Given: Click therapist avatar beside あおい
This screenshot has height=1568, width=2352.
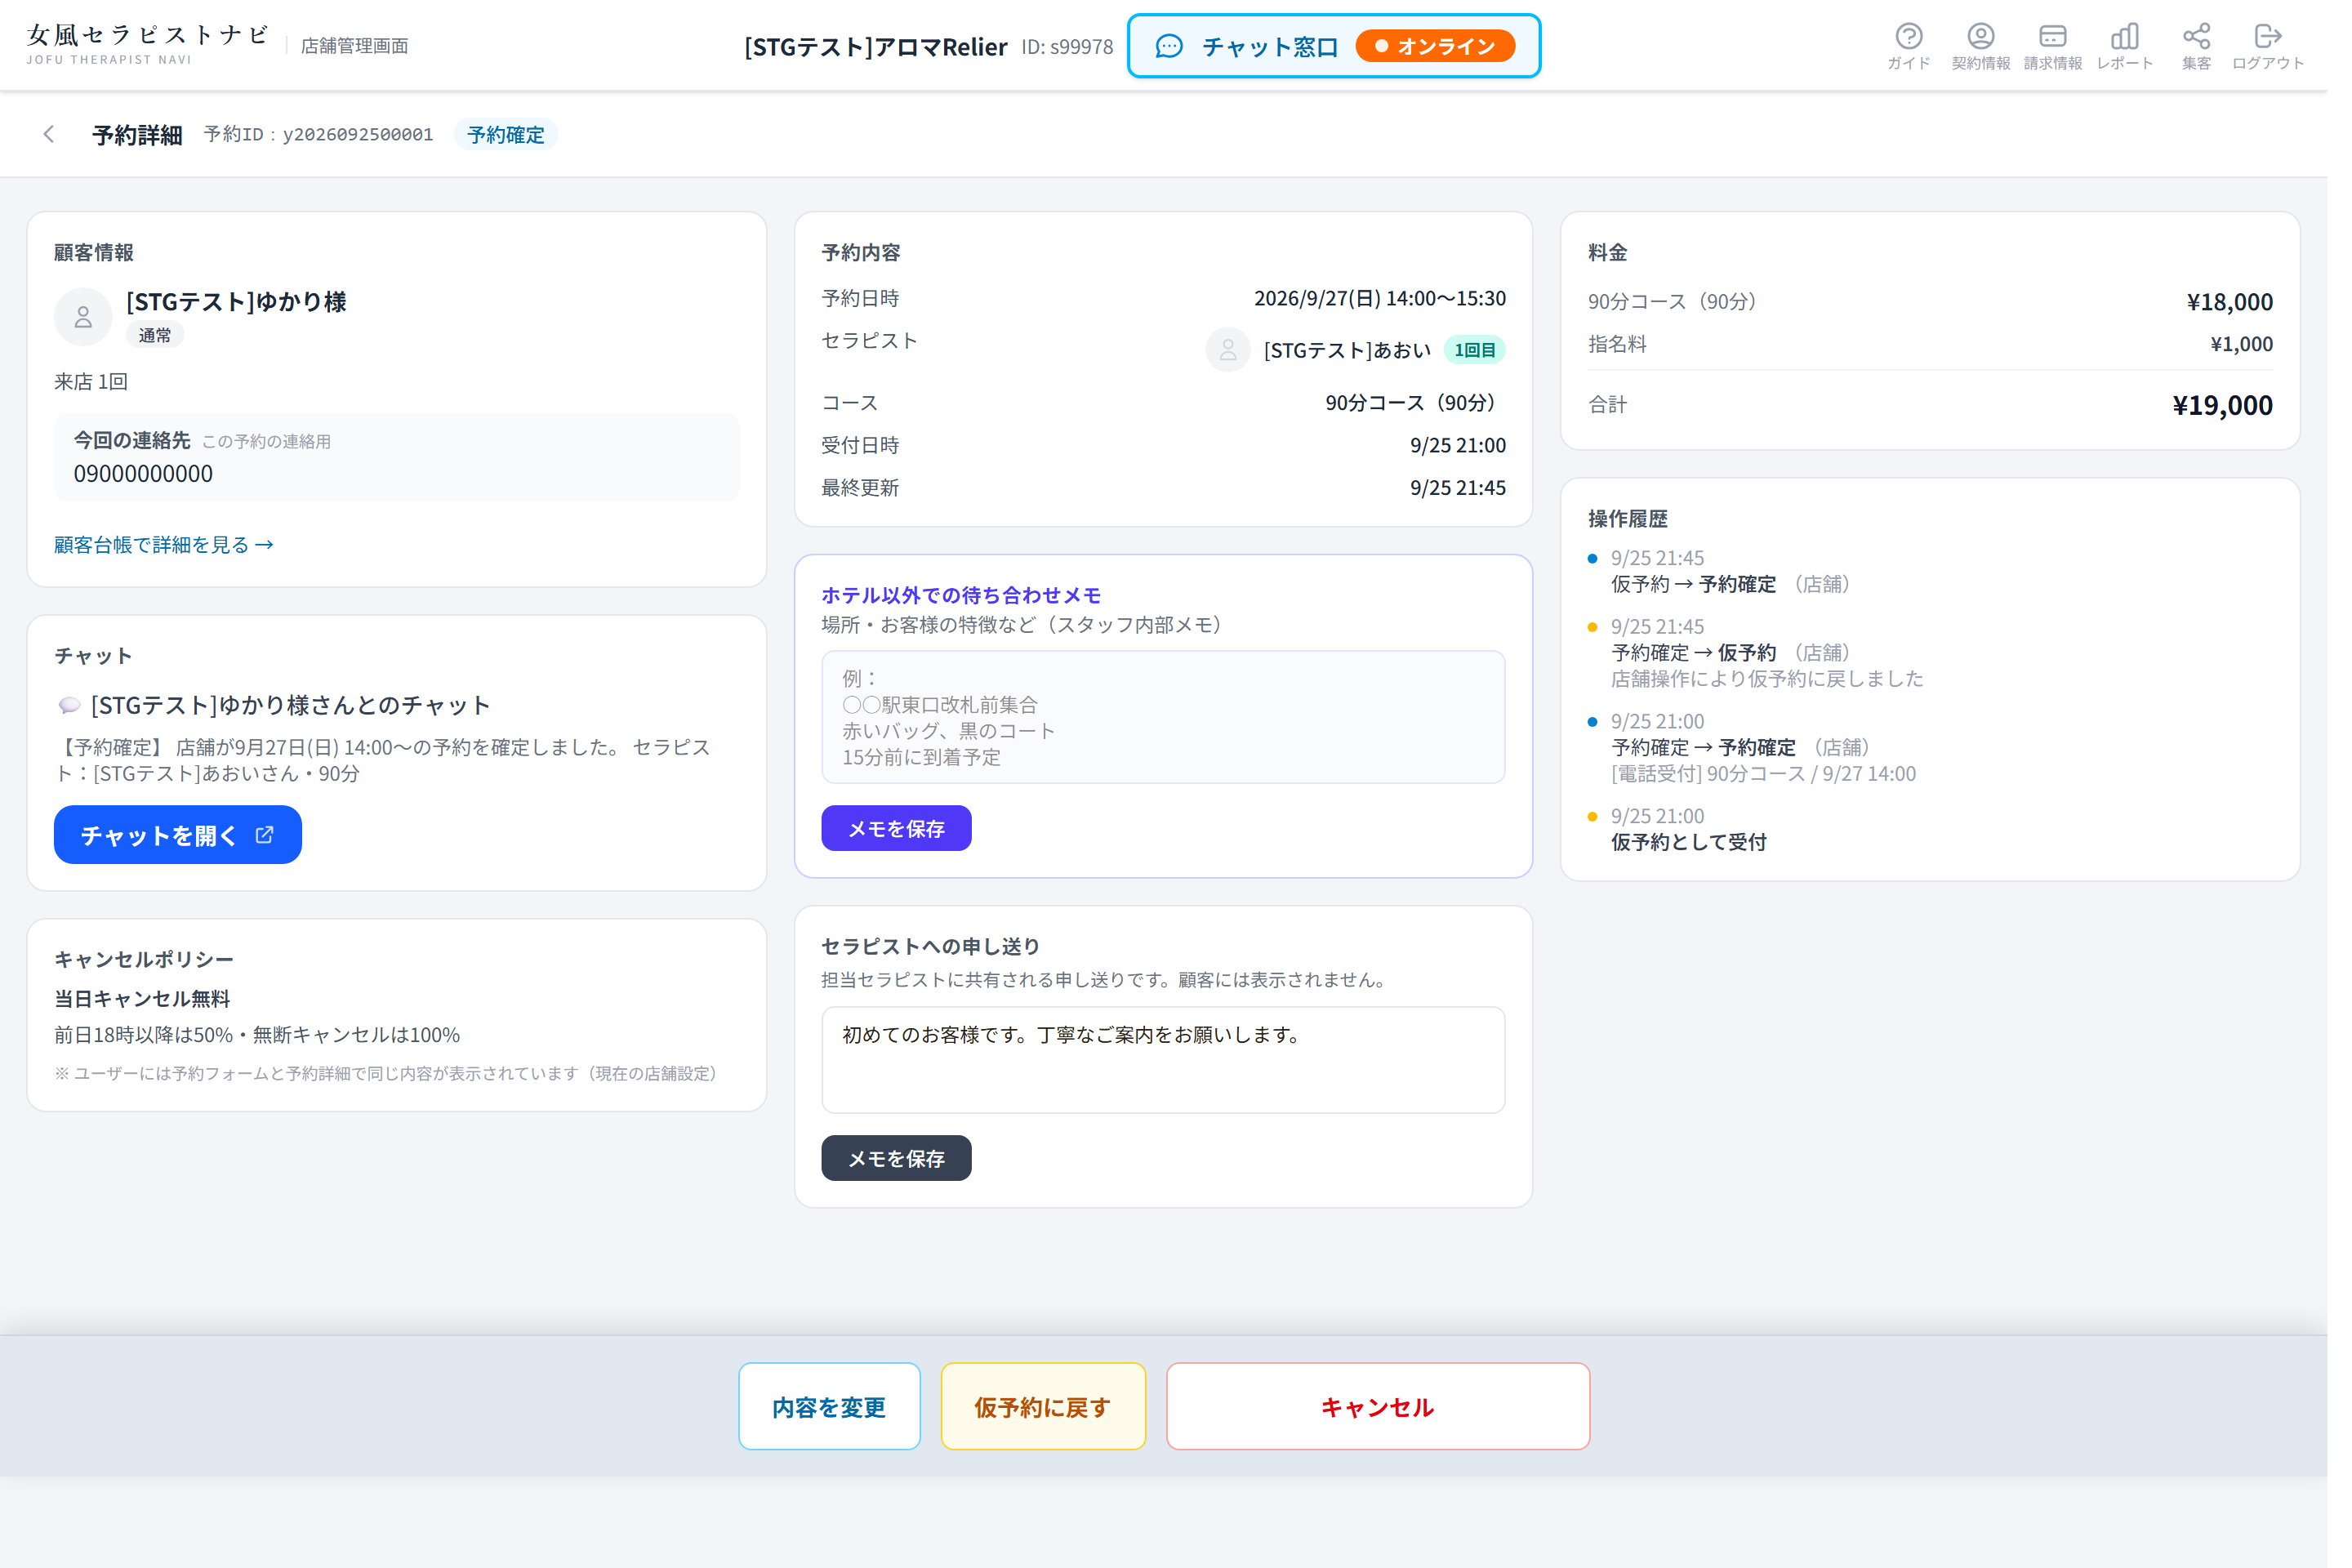Looking at the screenshot, I should [x=1240, y=353].
